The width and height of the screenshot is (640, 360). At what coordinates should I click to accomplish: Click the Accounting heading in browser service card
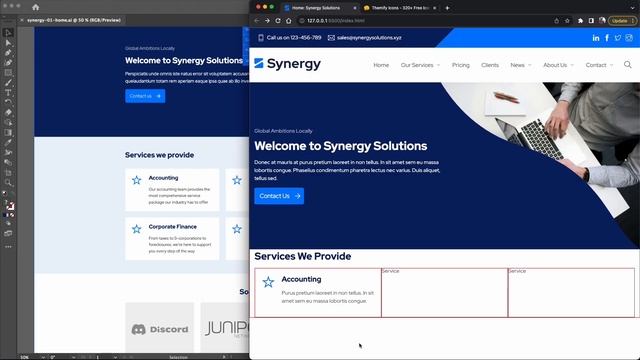[x=301, y=279]
